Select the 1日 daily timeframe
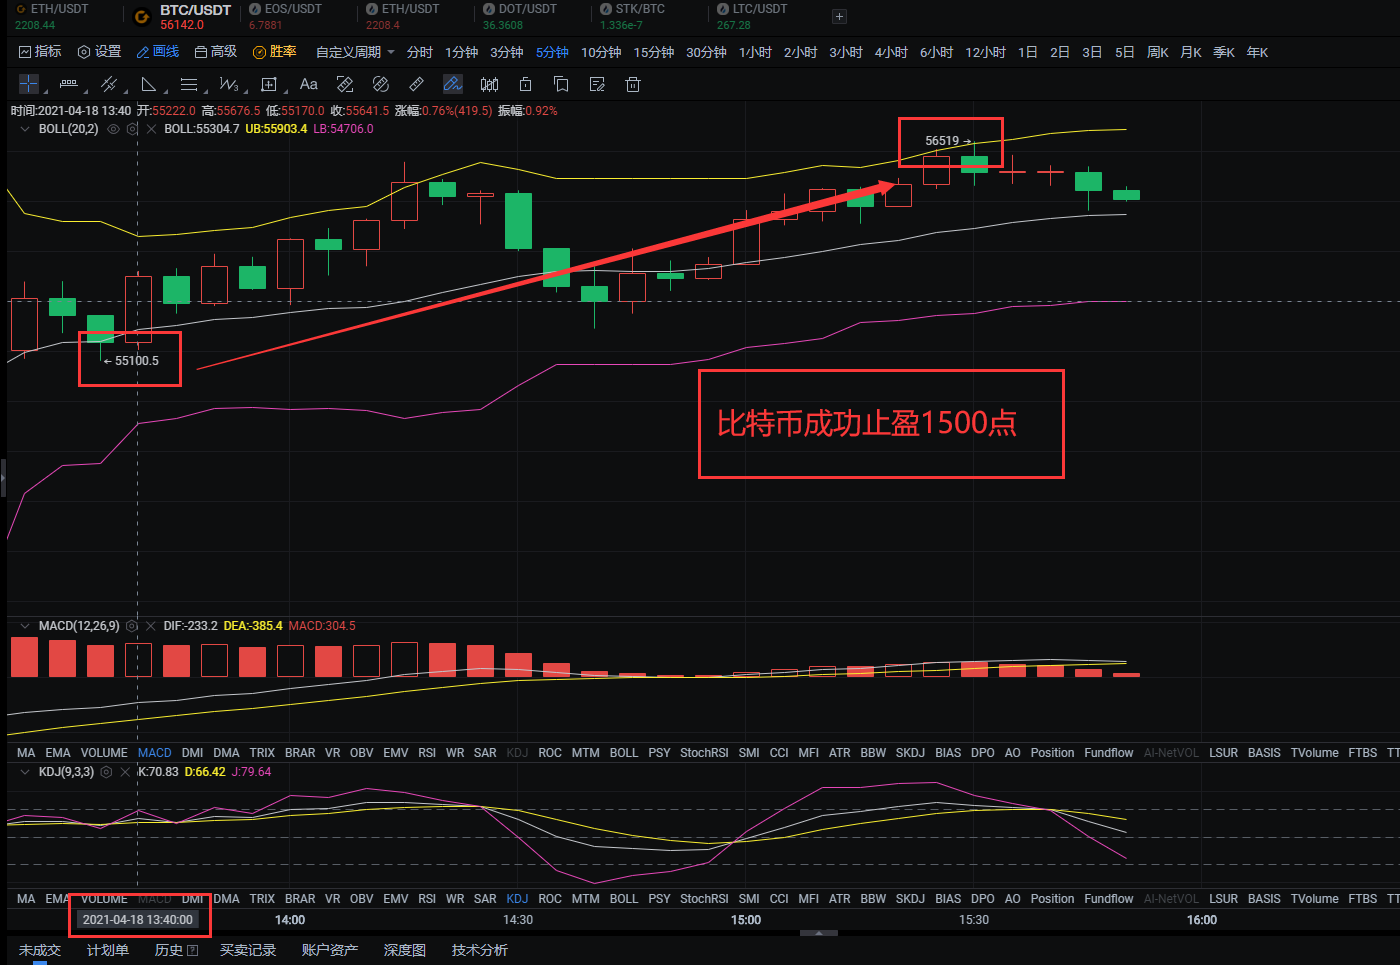The width and height of the screenshot is (1400, 965). point(1028,52)
